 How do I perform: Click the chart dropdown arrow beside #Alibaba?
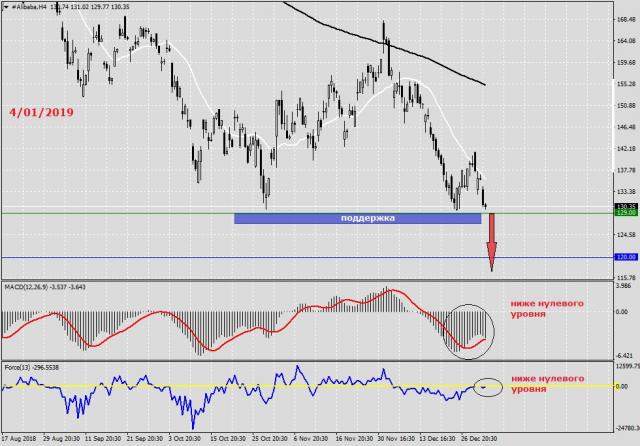point(7,8)
